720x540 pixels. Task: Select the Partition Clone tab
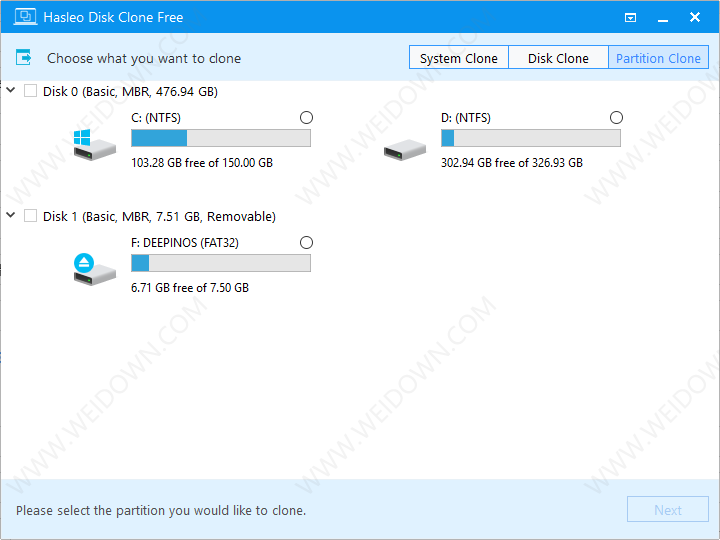tap(658, 57)
